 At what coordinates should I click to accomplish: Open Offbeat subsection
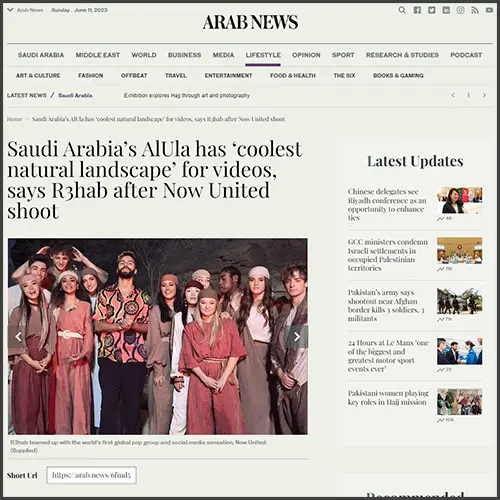click(x=134, y=76)
